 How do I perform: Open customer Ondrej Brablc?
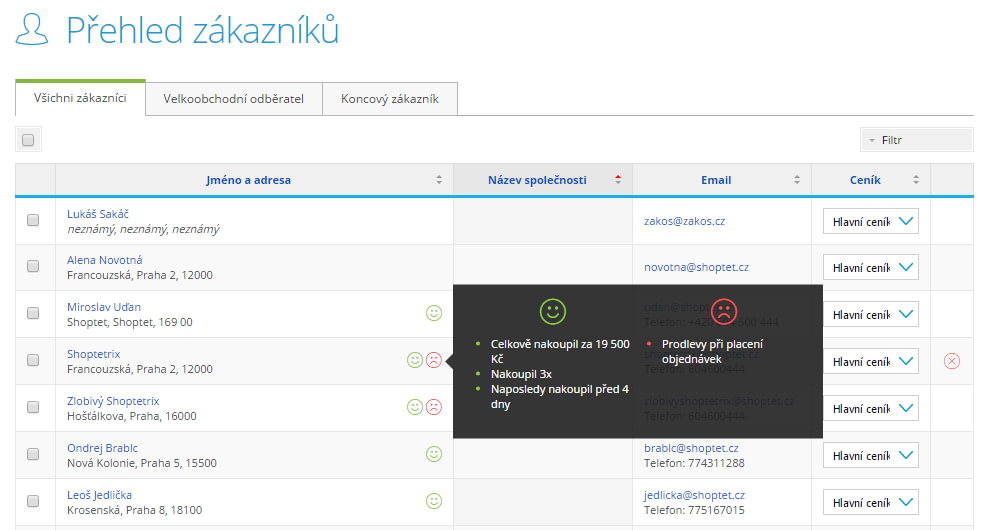(x=102, y=448)
